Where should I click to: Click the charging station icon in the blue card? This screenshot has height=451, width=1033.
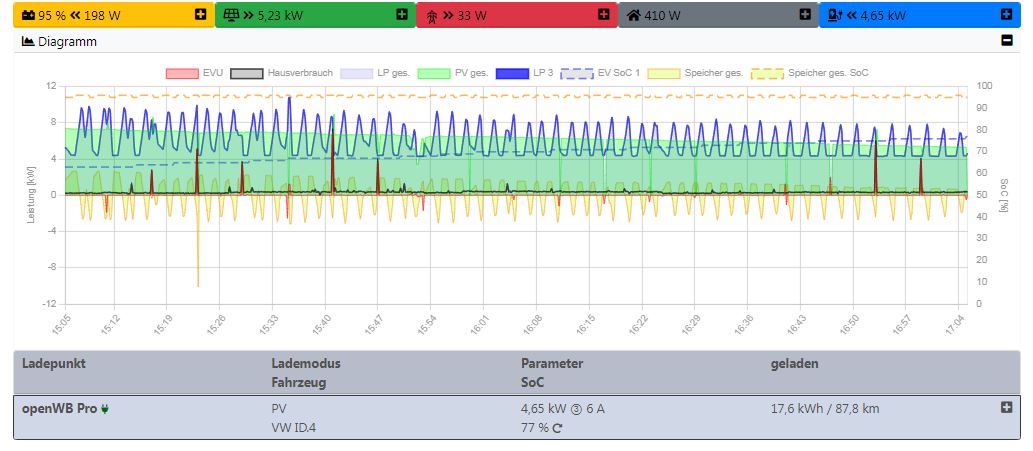[836, 15]
